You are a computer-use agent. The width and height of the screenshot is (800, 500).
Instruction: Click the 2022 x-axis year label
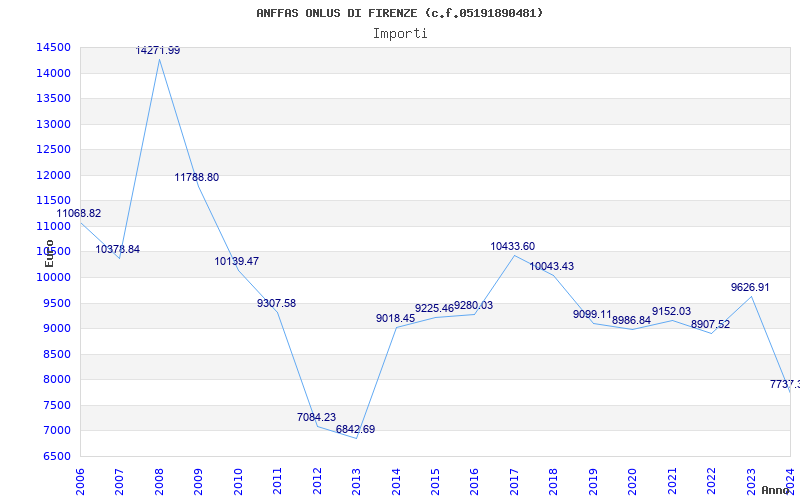tap(712, 481)
